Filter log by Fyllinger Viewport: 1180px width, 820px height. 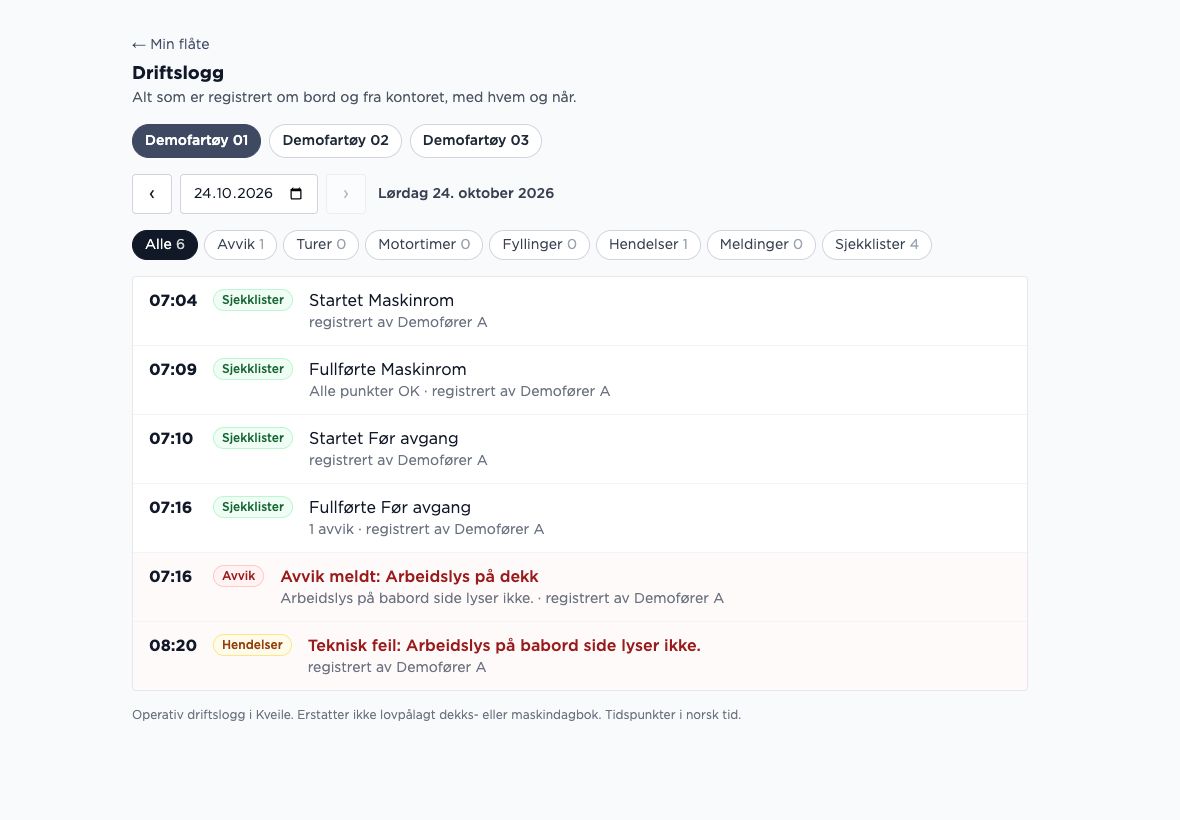540,244
